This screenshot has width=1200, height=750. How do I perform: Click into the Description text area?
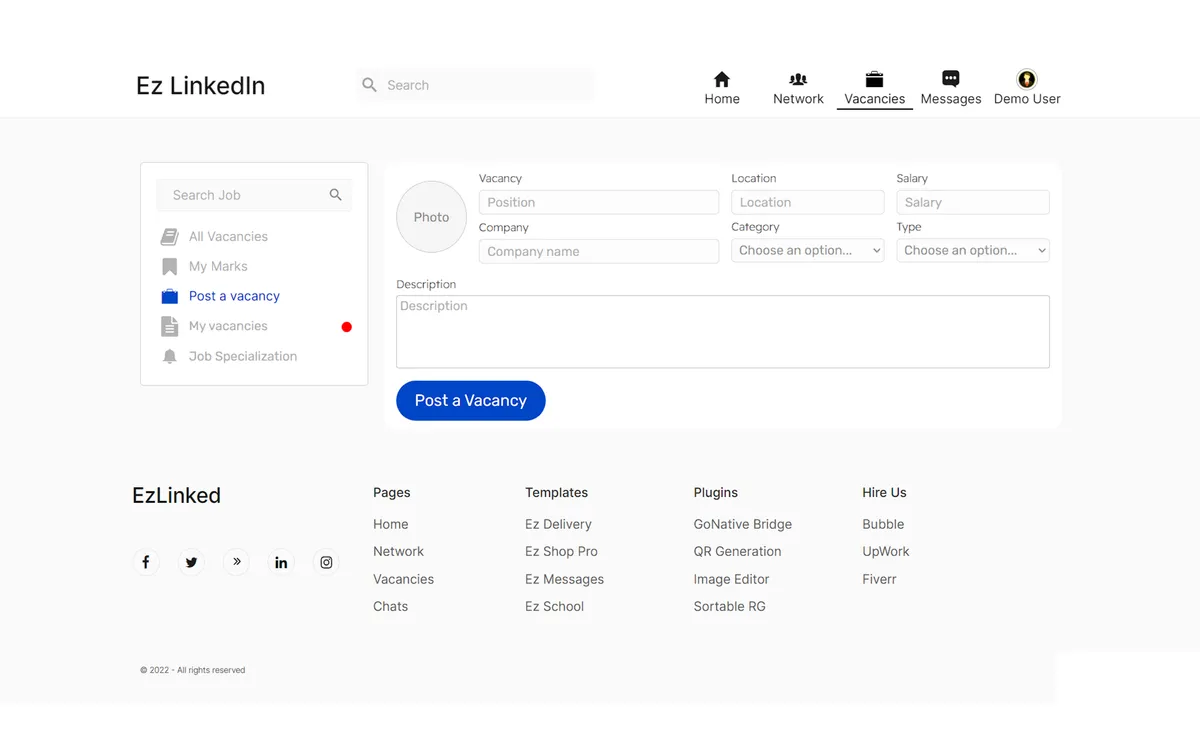(x=723, y=332)
